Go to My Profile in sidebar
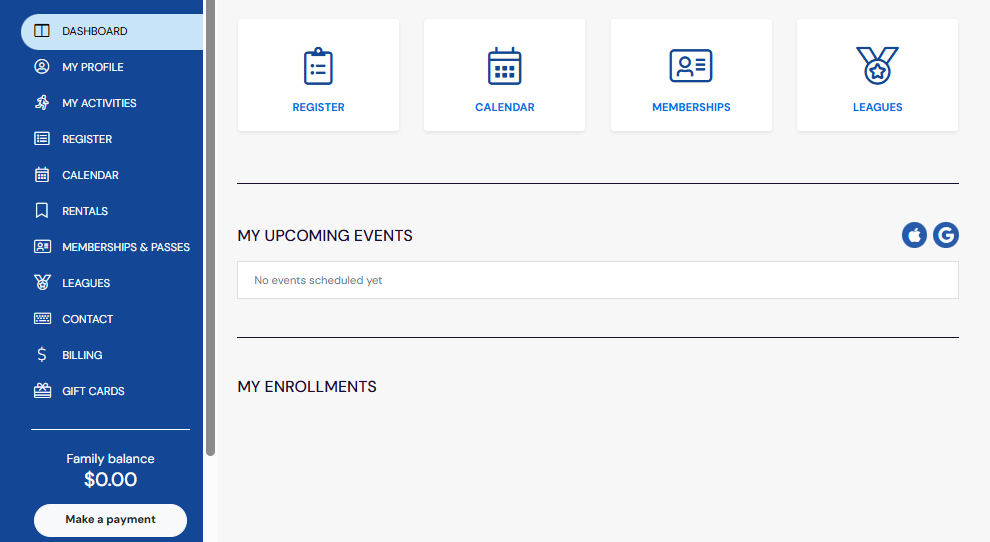 point(93,67)
